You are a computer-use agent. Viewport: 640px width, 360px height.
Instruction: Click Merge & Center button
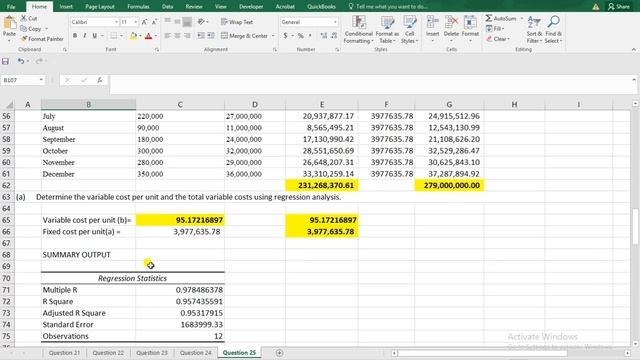(x=244, y=36)
